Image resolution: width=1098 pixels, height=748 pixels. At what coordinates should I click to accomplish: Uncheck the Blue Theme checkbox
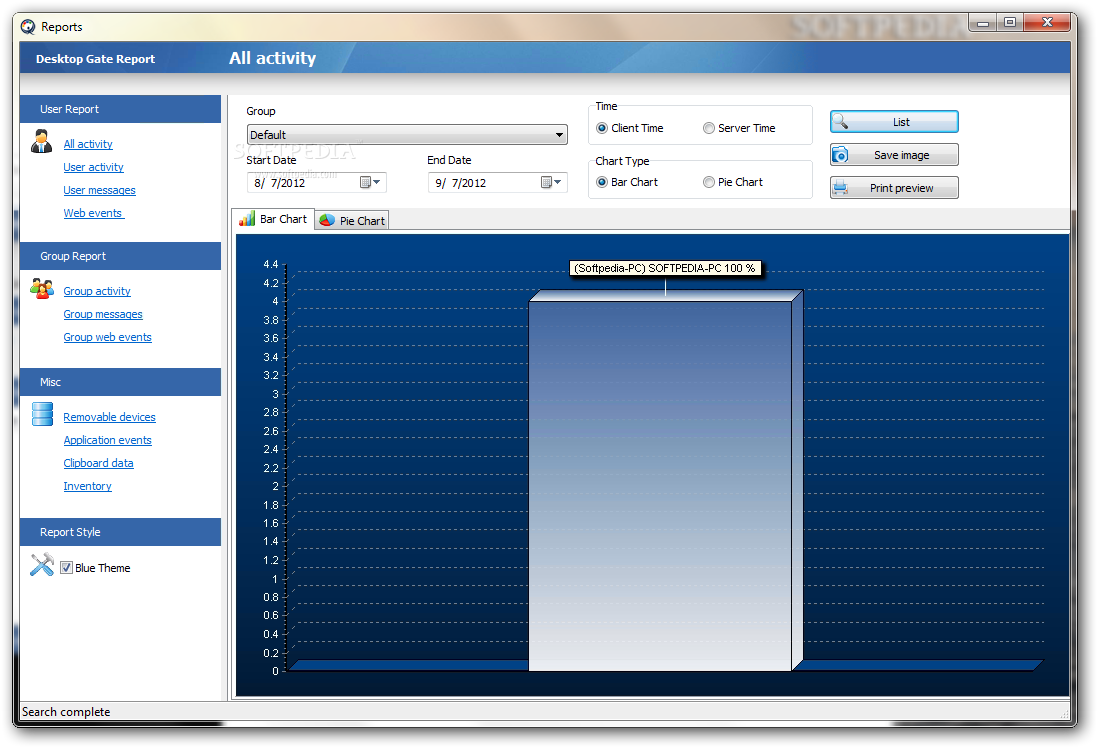[67, 568]
